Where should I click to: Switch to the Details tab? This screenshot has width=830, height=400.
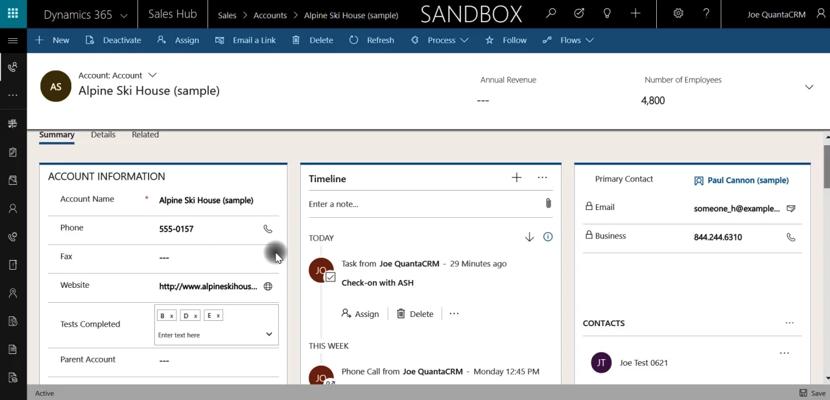(x=103, y=135)
